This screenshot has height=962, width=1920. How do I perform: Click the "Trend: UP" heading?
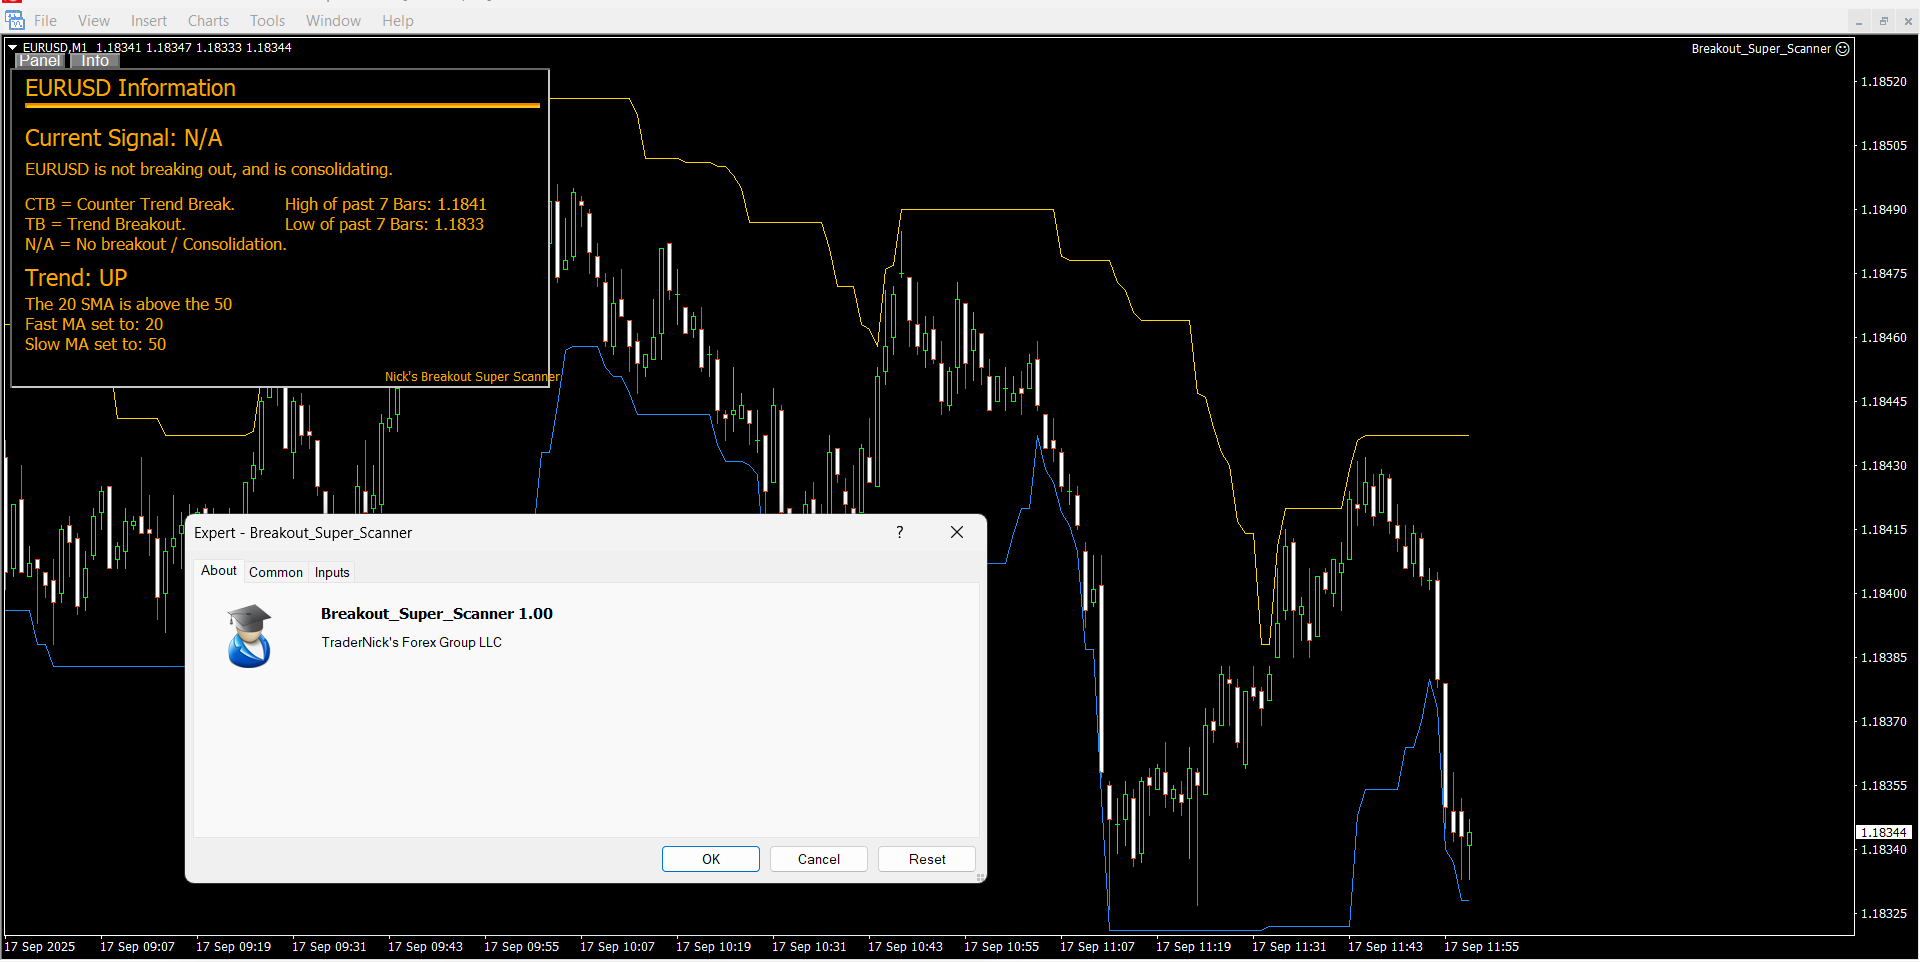[76, 278]
